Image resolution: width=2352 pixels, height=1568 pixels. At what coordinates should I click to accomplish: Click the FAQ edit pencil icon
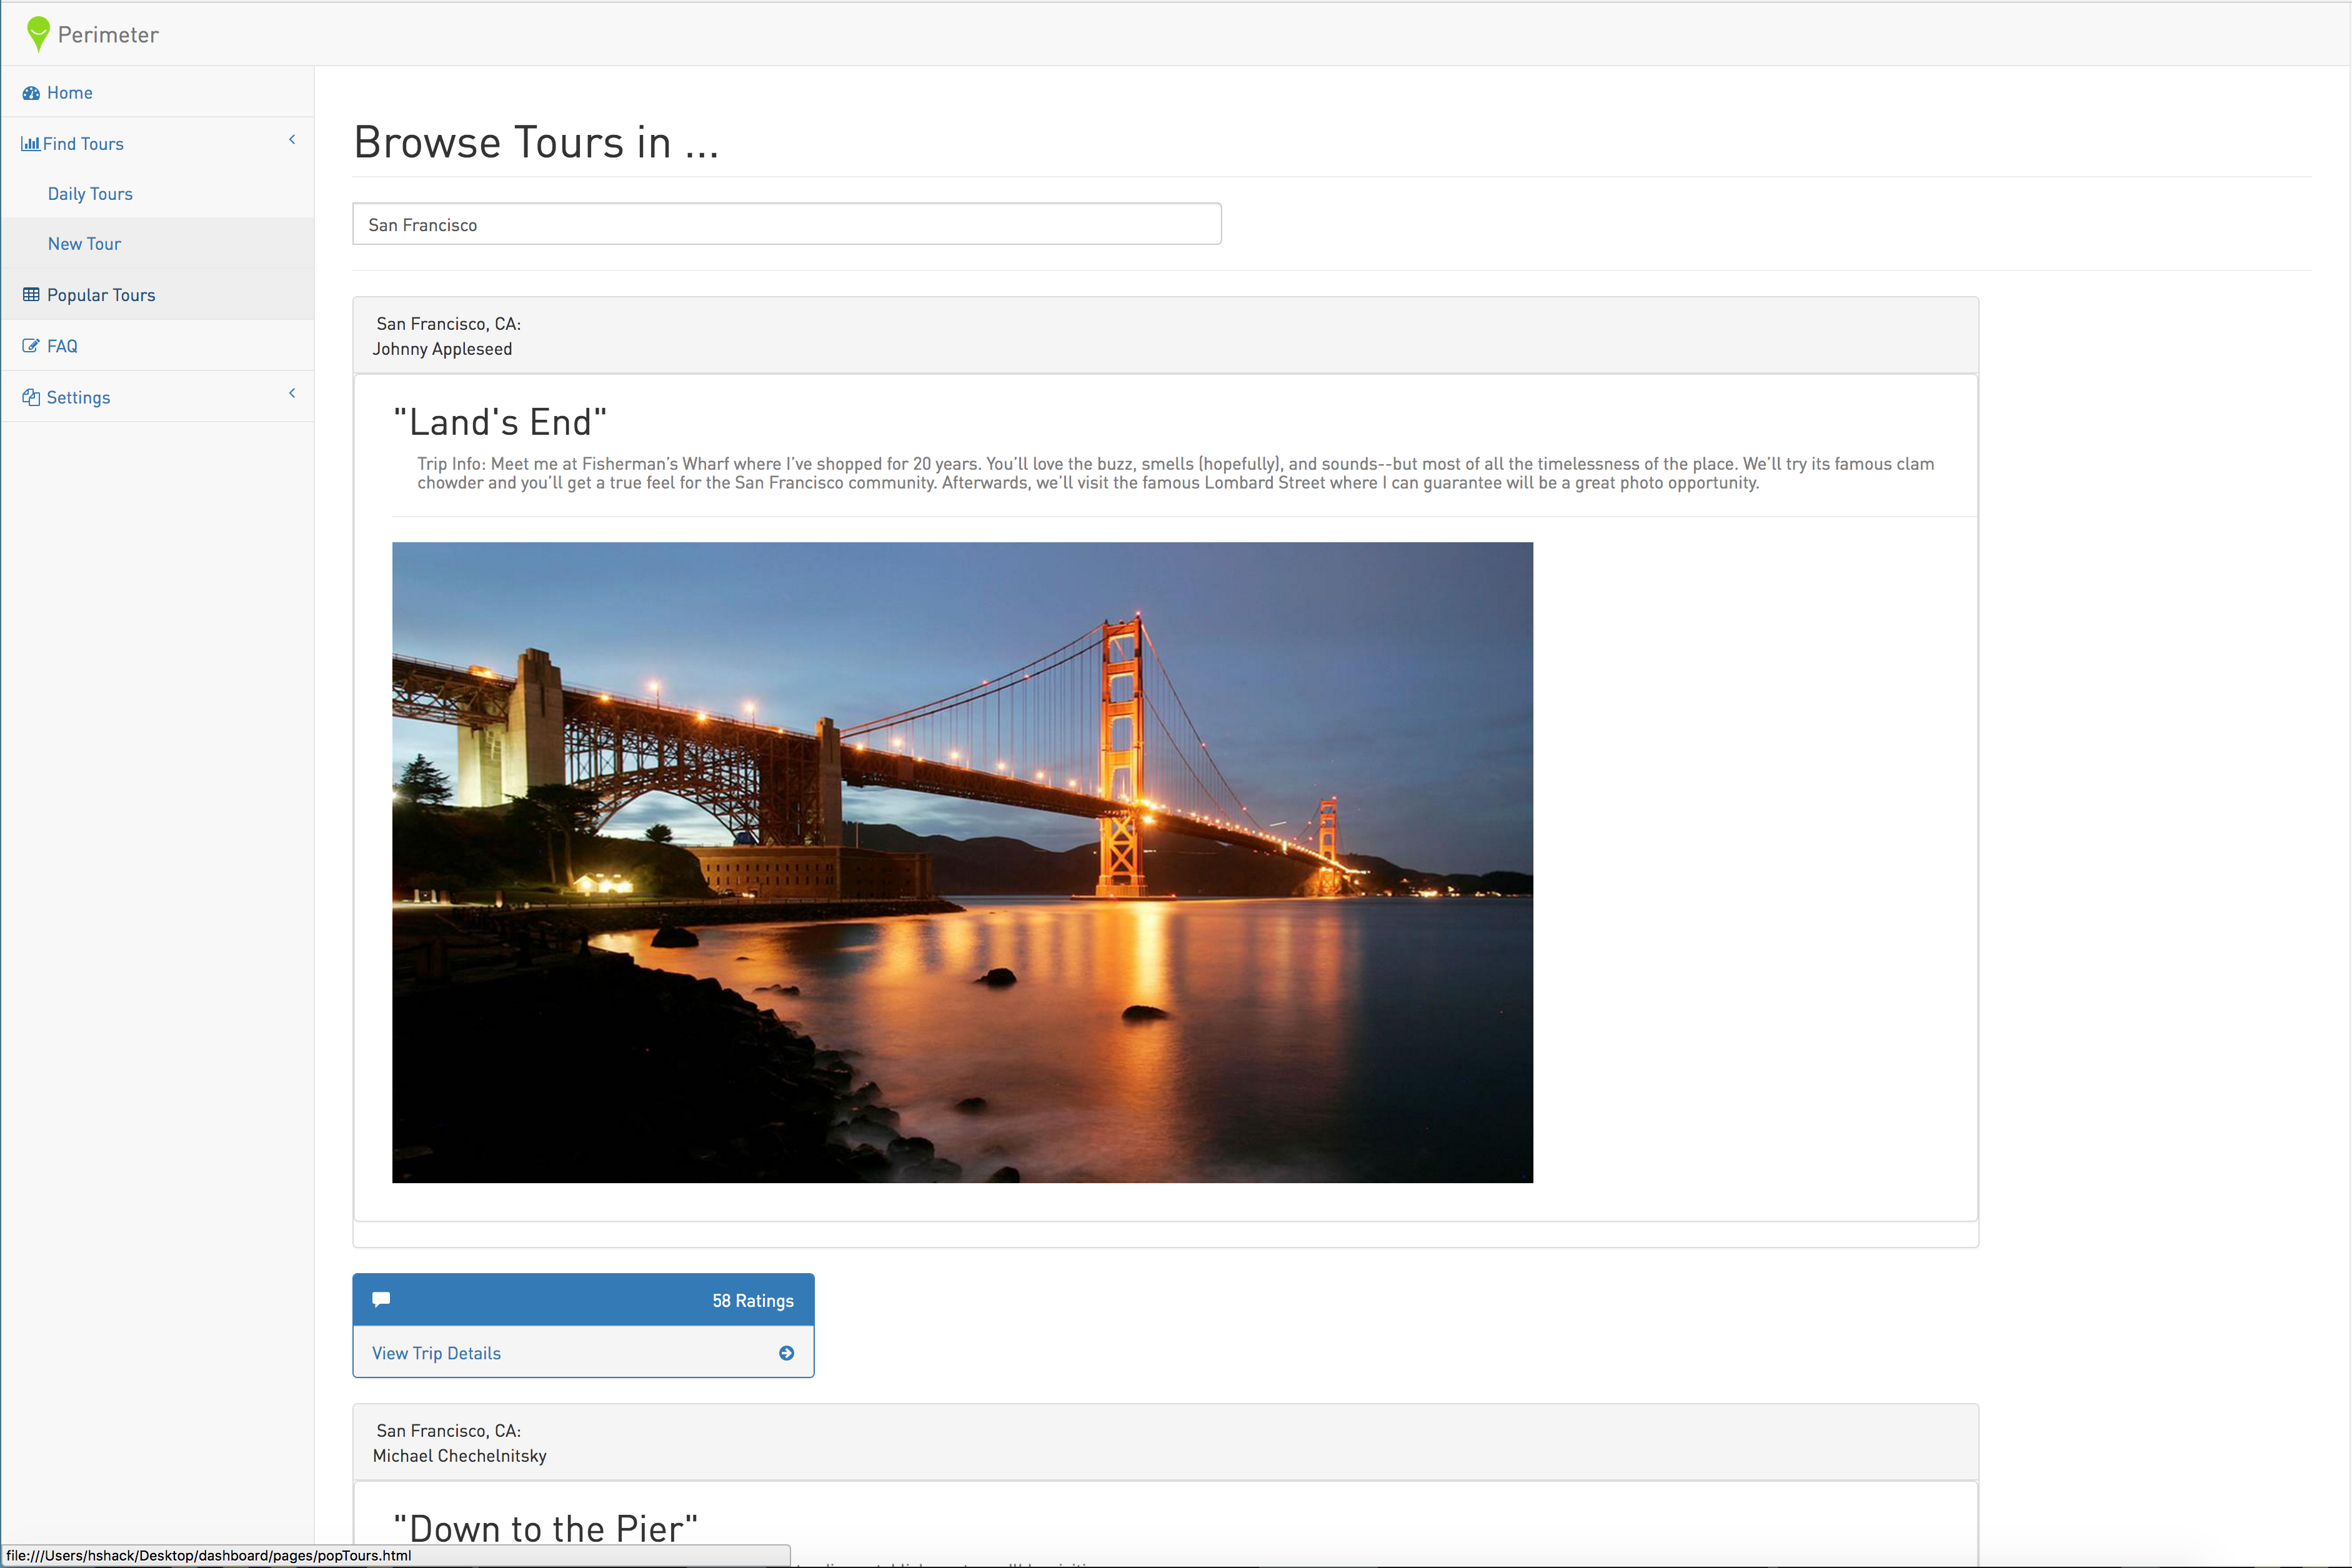[x=31, y=346]
